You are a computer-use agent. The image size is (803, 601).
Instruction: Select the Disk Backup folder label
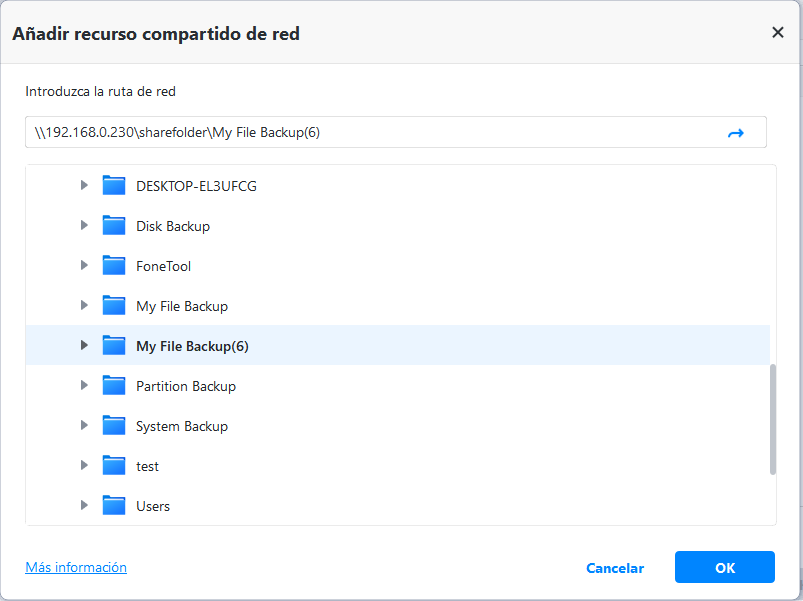tap(173, 226)
